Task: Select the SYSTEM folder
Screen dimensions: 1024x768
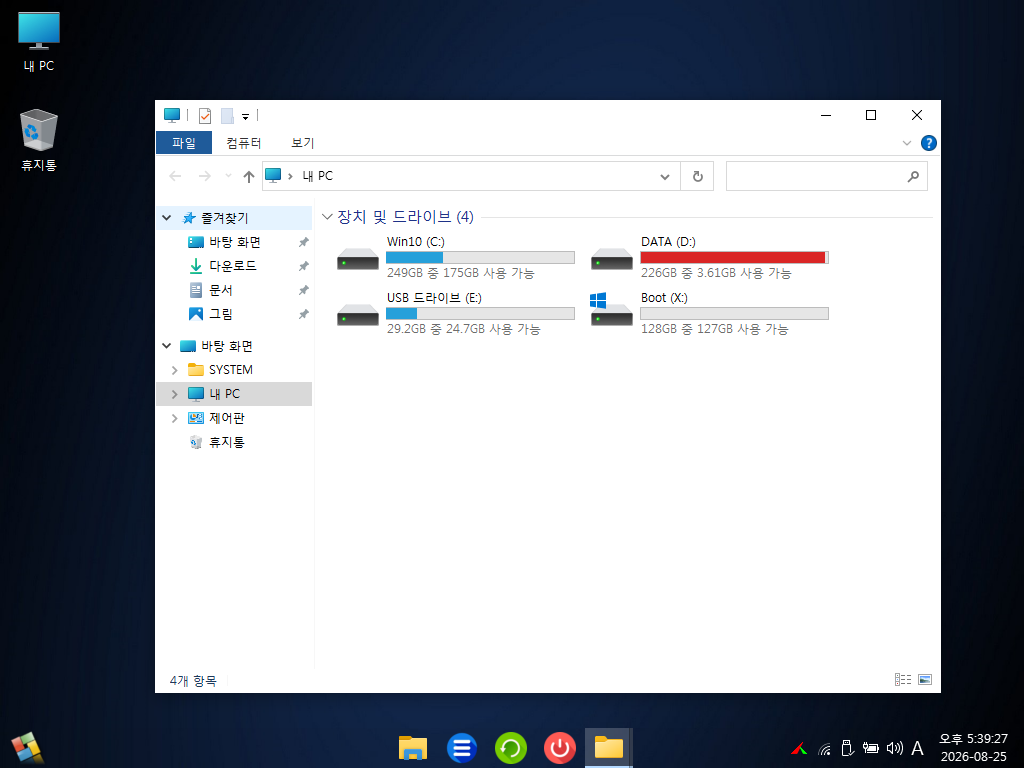Action: tap(231, 370)
